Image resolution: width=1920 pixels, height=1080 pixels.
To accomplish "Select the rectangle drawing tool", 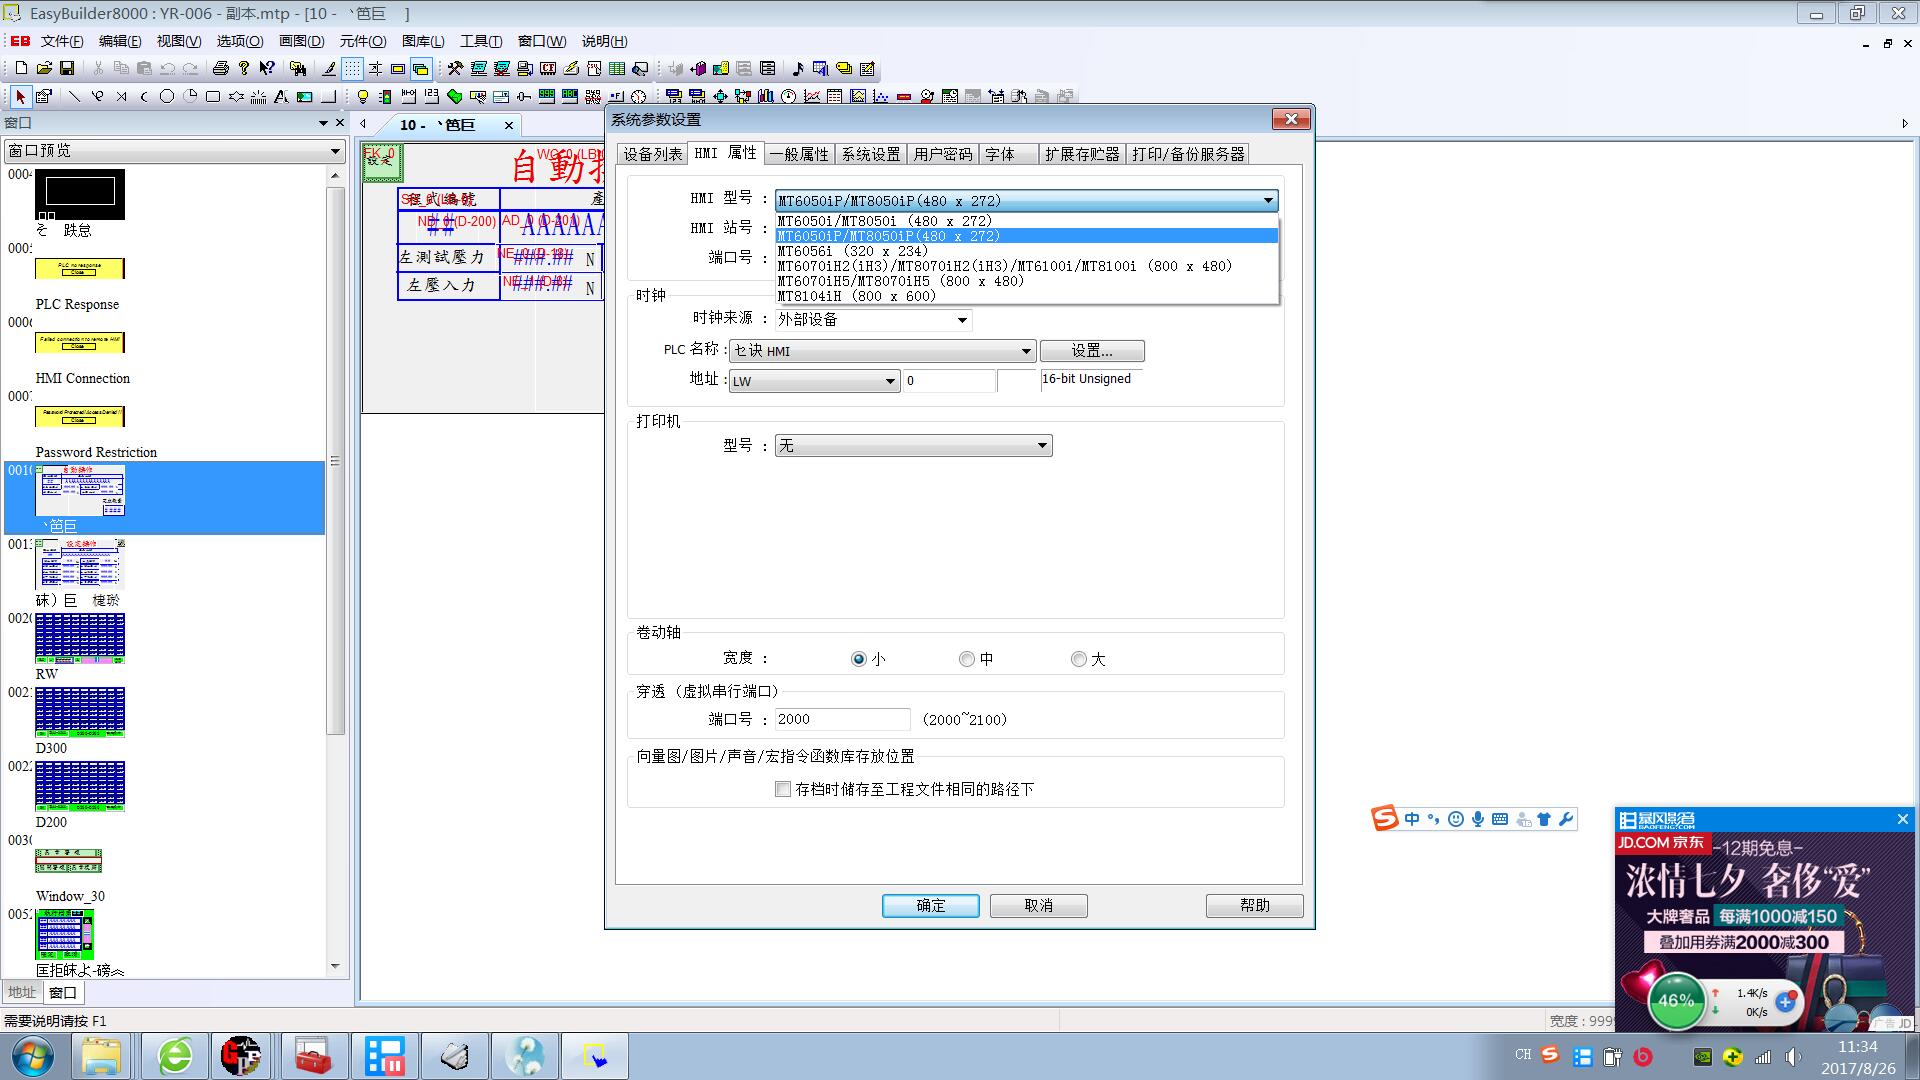I will click(x=213, y=97).
